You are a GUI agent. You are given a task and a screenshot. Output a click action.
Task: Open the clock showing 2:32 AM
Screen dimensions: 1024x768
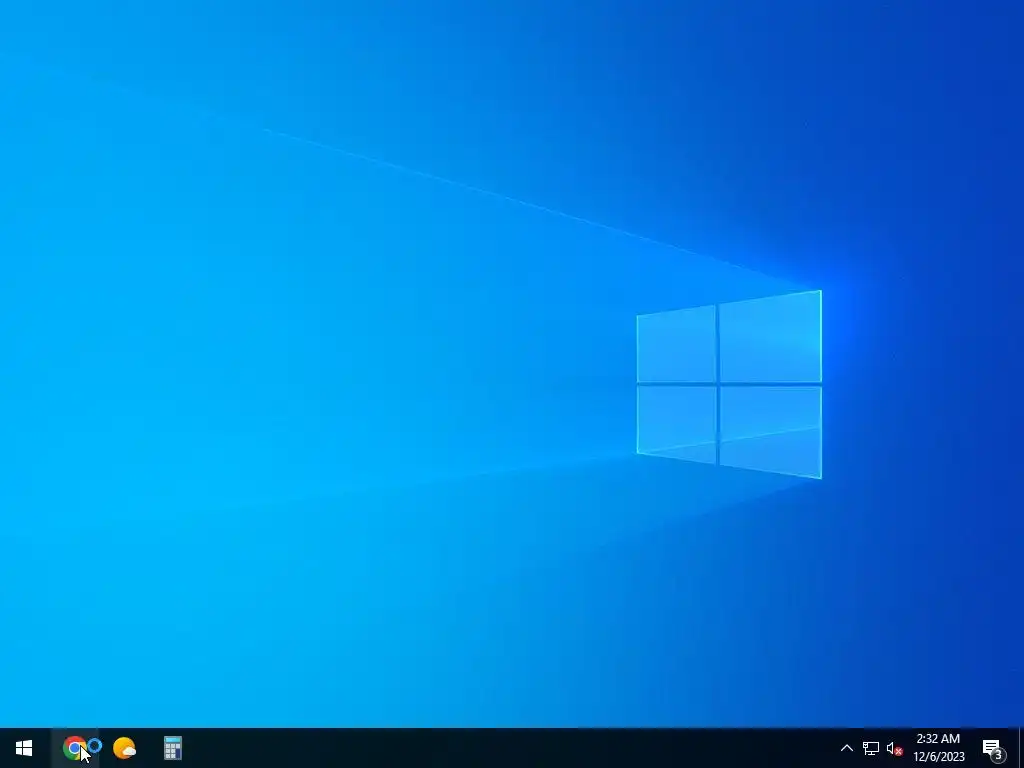click(x=938, y=748)
